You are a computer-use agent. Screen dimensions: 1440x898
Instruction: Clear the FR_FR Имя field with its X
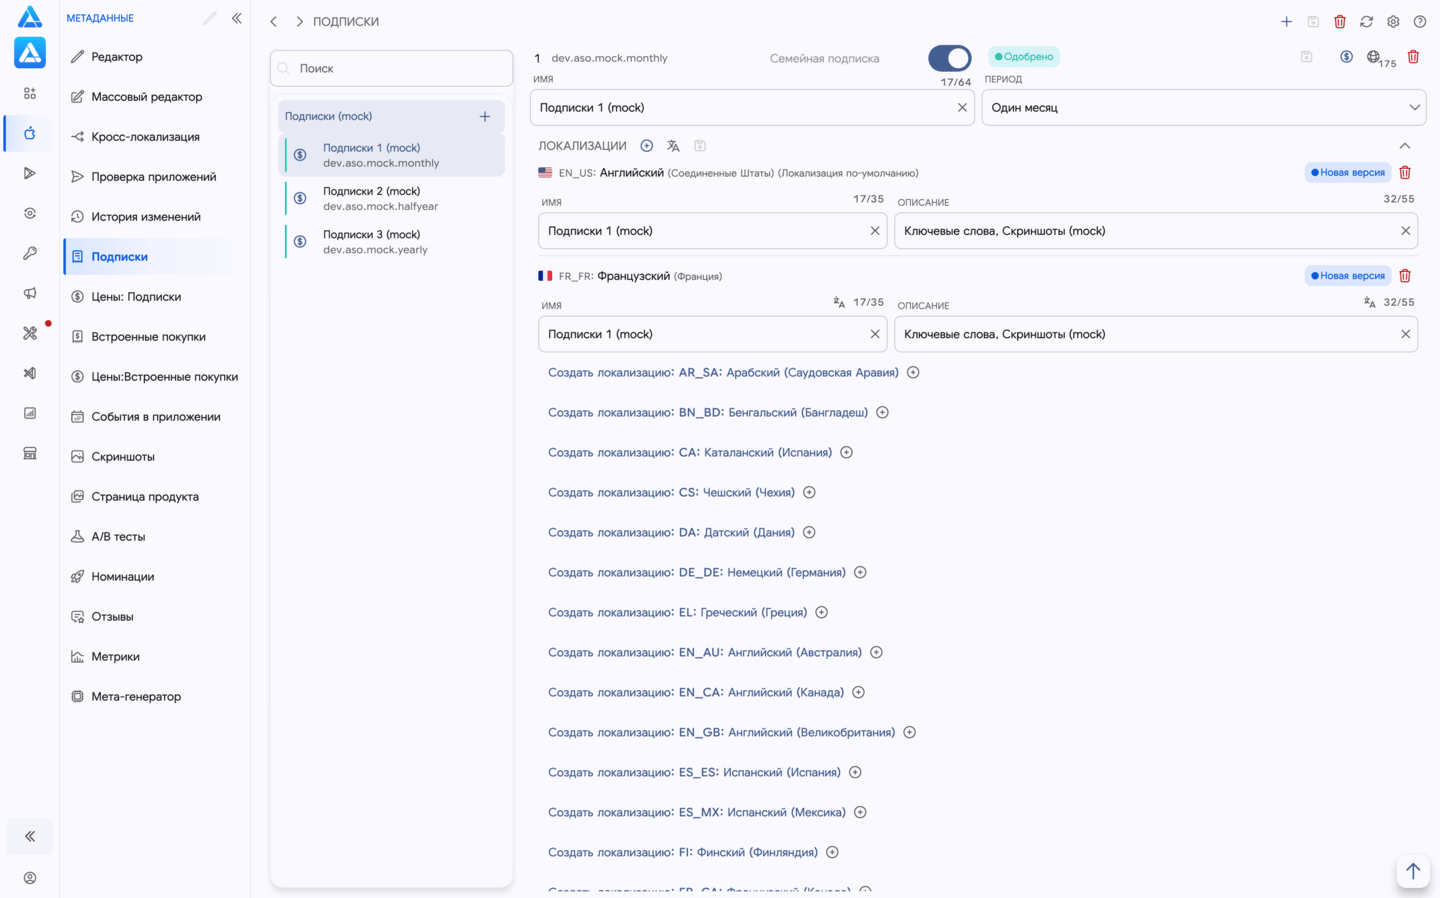pyautogui.click(x=875, y=335)
